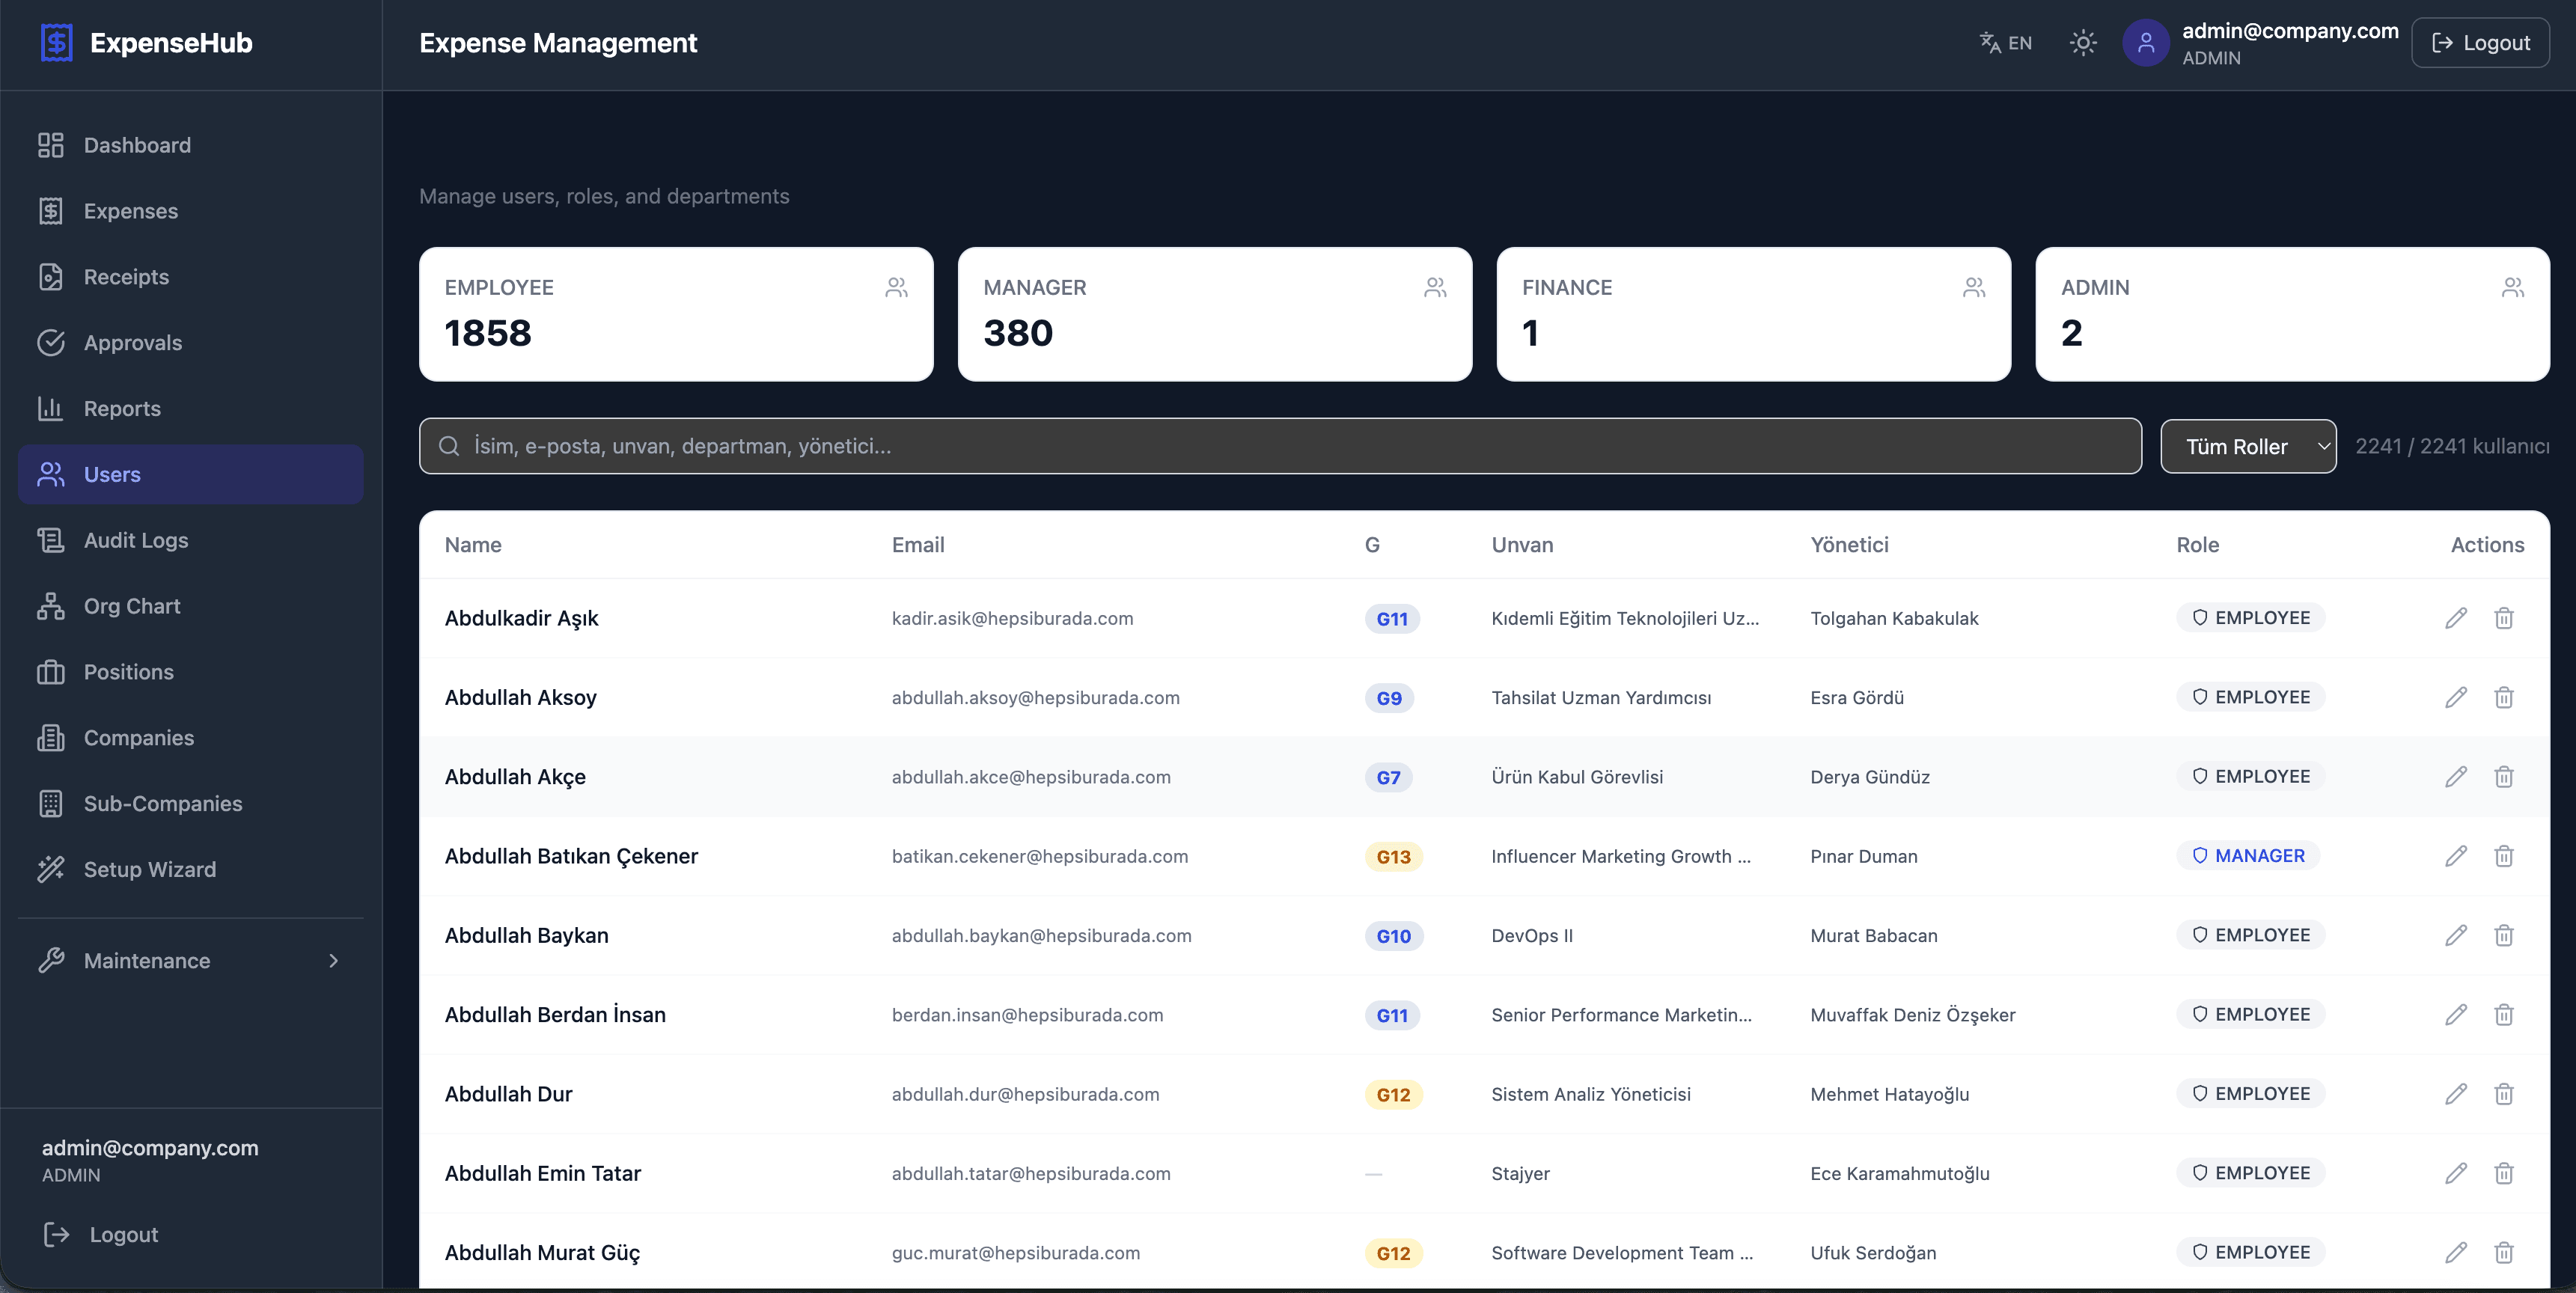Click the admin user avatar icon
This screenshot has height=1293, width=2576.
click(x=2145, y=43)
